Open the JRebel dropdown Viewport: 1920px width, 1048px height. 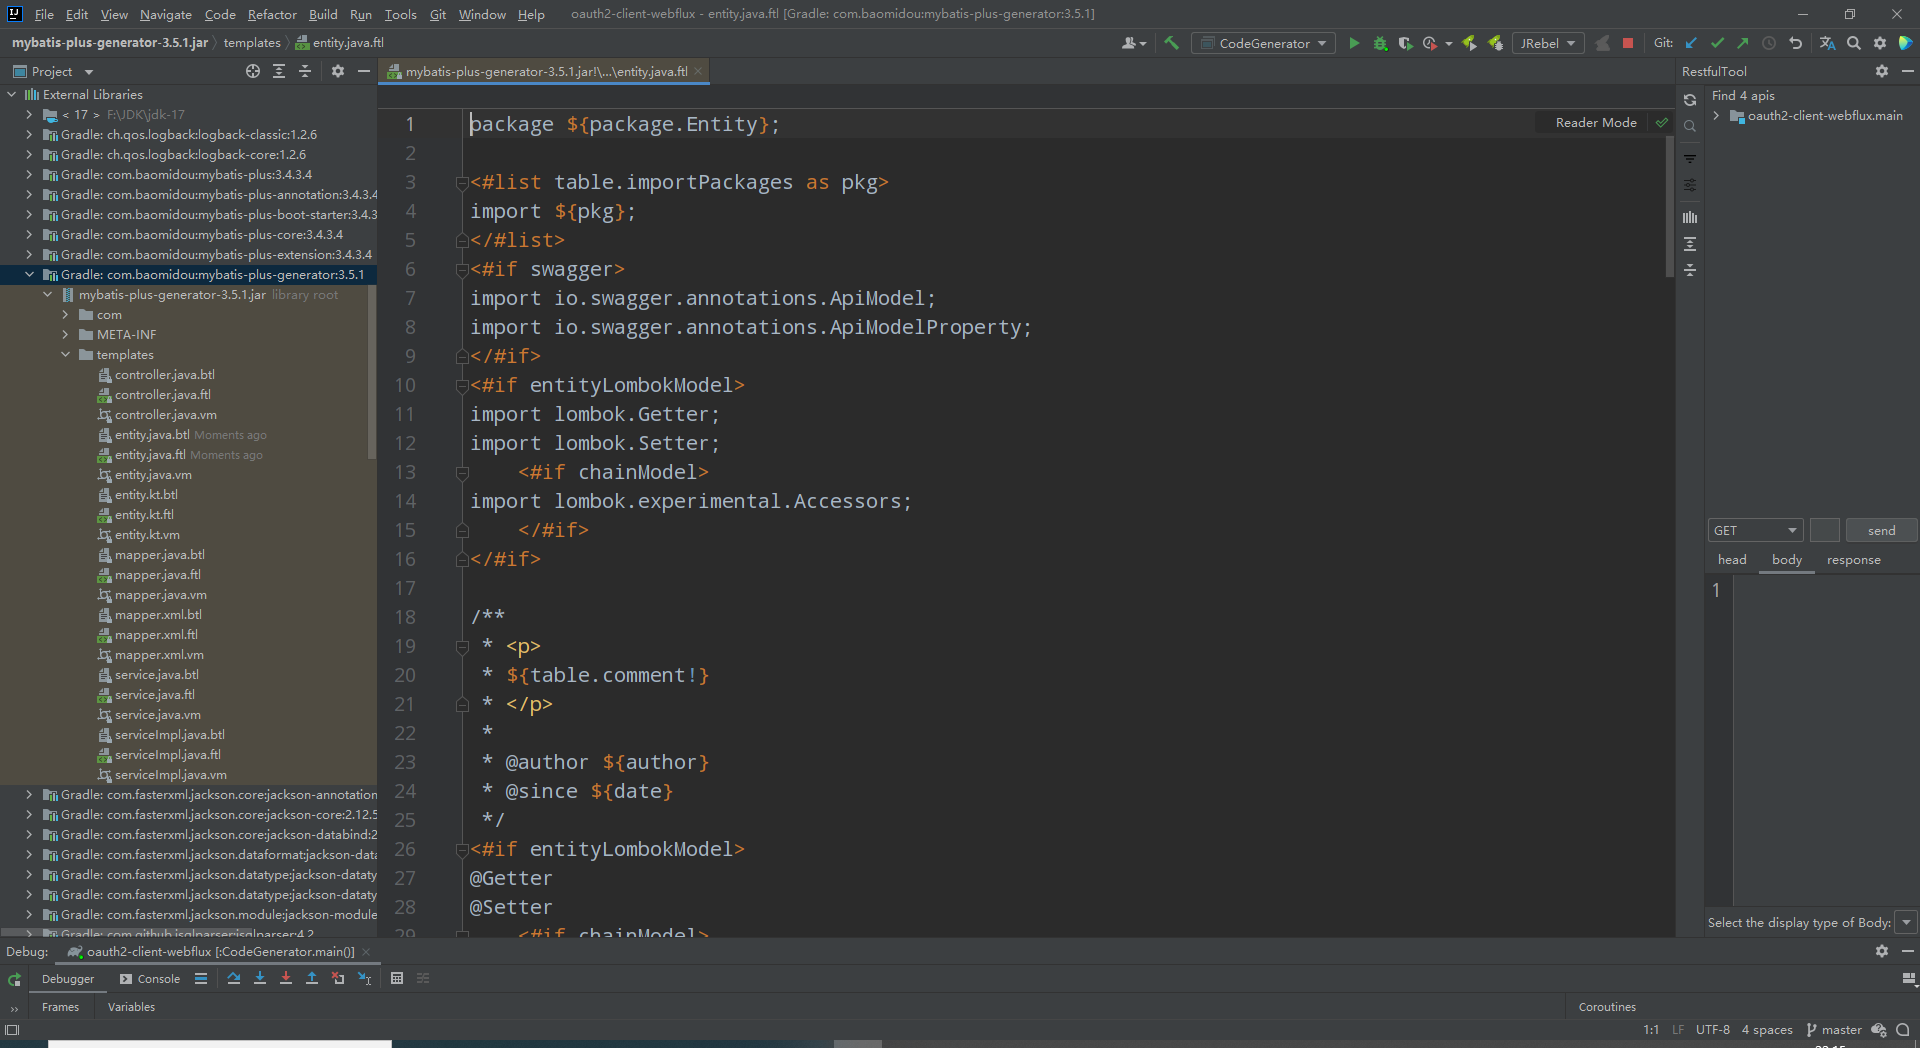1548,43
